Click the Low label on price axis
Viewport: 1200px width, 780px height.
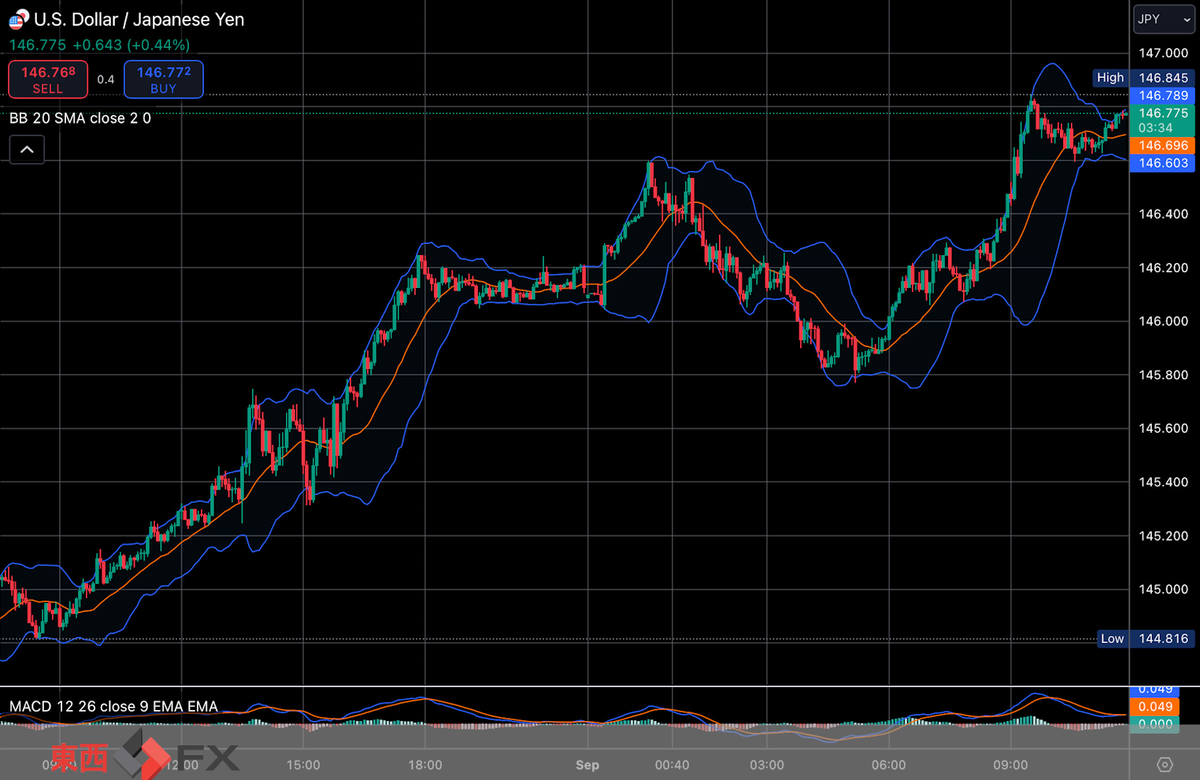1112,638
